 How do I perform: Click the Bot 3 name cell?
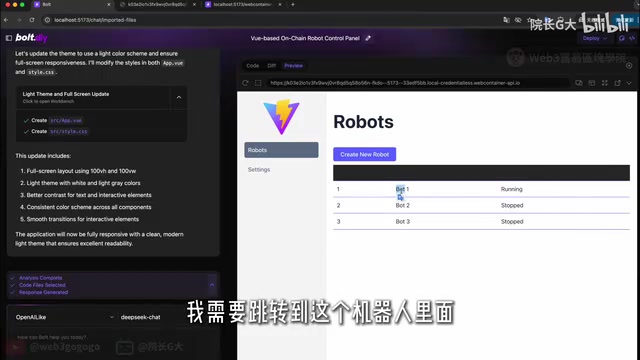(402, 222)
